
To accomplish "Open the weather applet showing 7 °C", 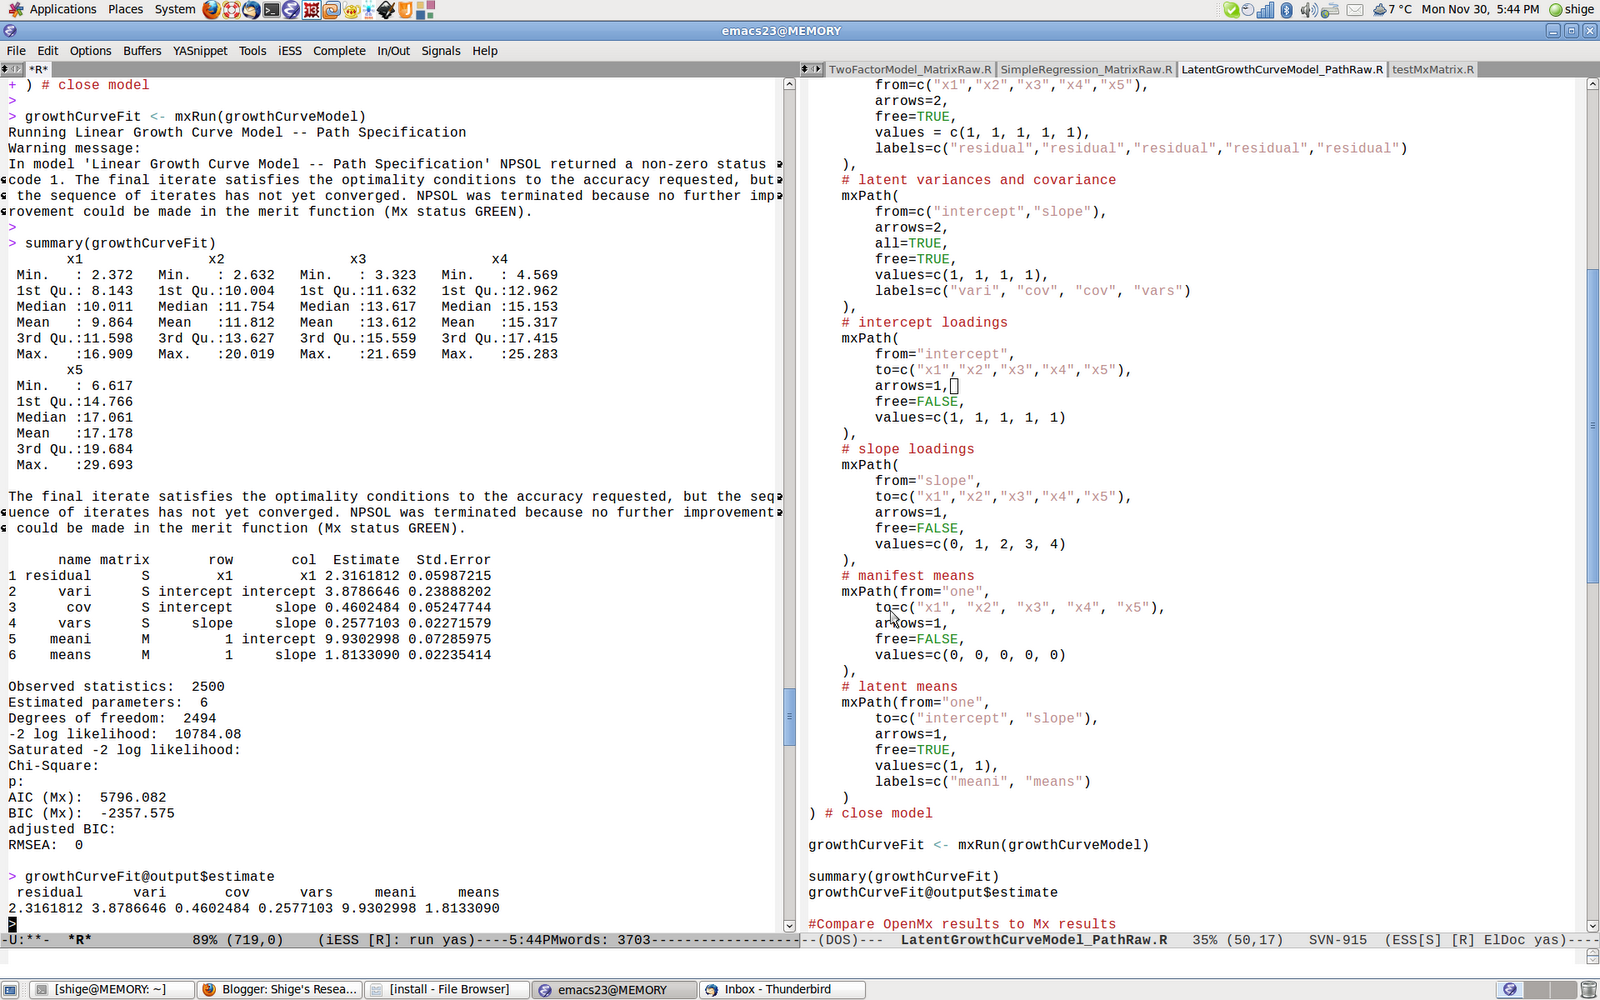I will [1392, 10].
